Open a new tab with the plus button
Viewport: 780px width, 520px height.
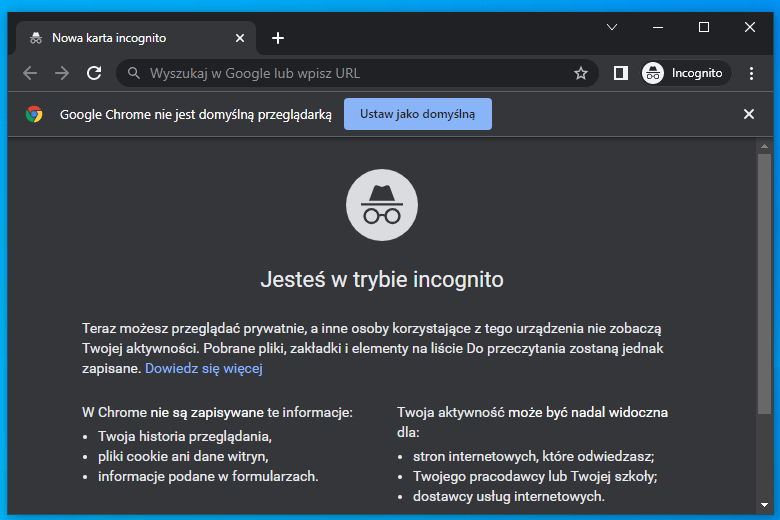pos(278,38)
